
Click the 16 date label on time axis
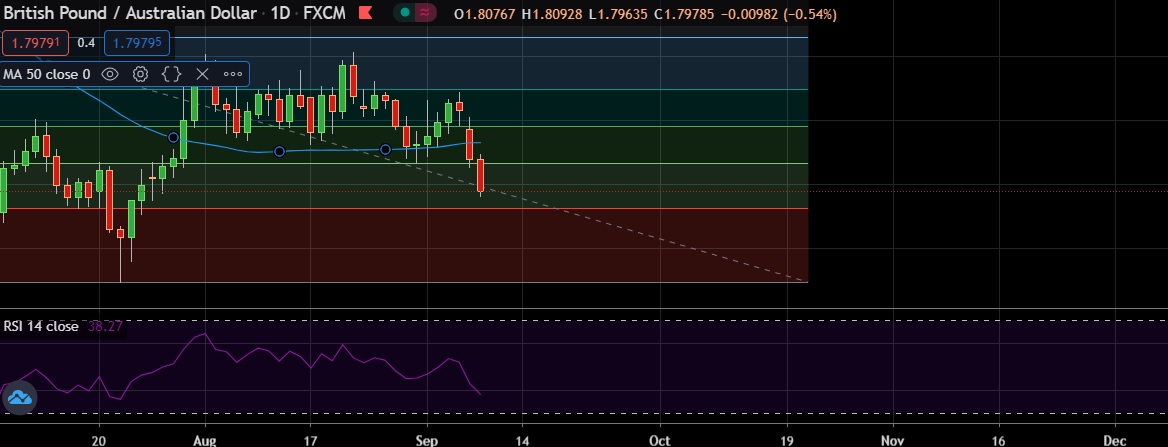pos(998,441)
